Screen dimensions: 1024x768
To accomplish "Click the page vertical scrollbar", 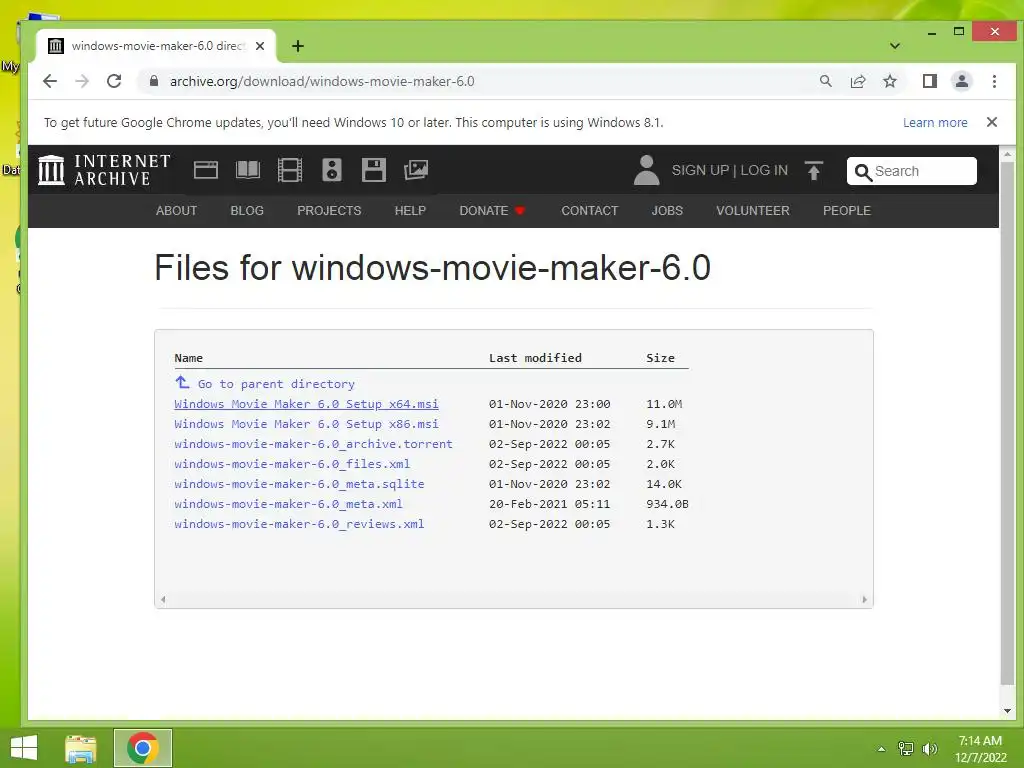I will tap(1007, 422).
